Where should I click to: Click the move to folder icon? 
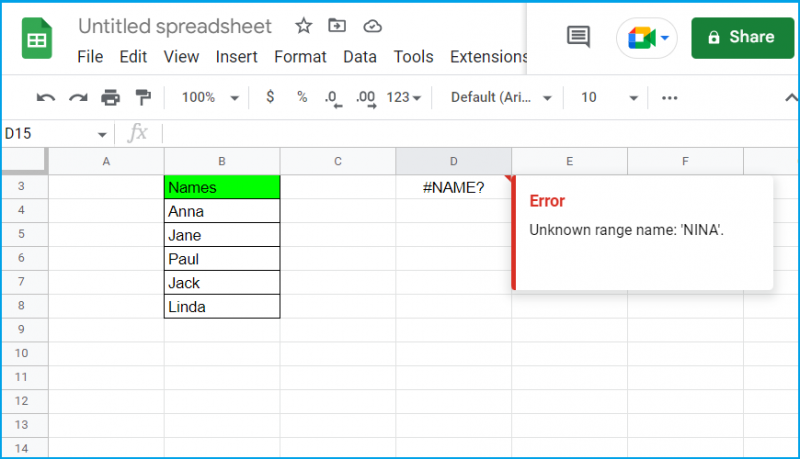click(x=337, y=25)
